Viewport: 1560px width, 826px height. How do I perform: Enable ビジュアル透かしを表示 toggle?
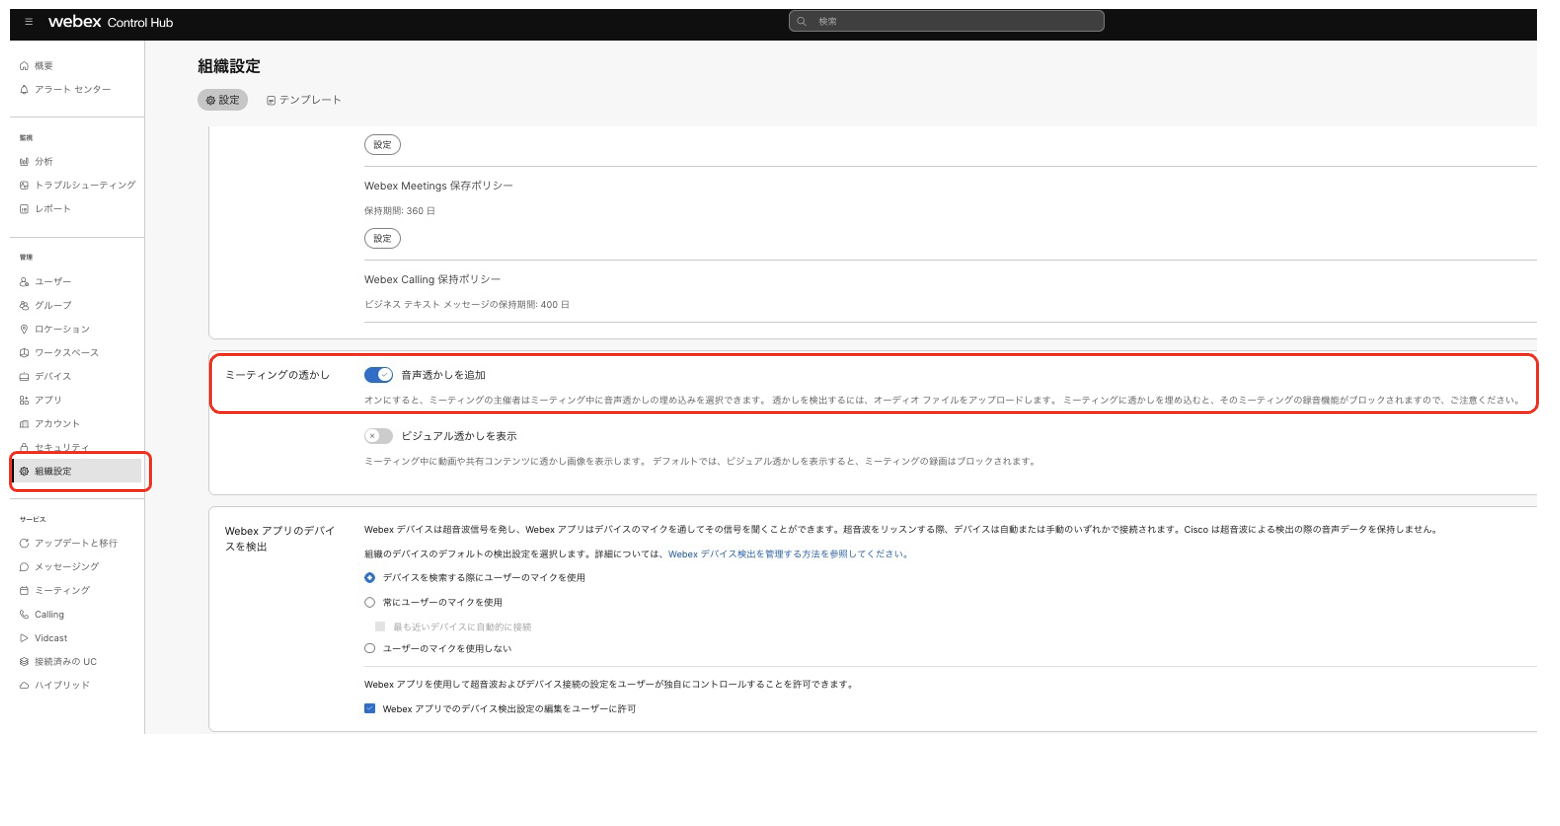tap(378, 436)
